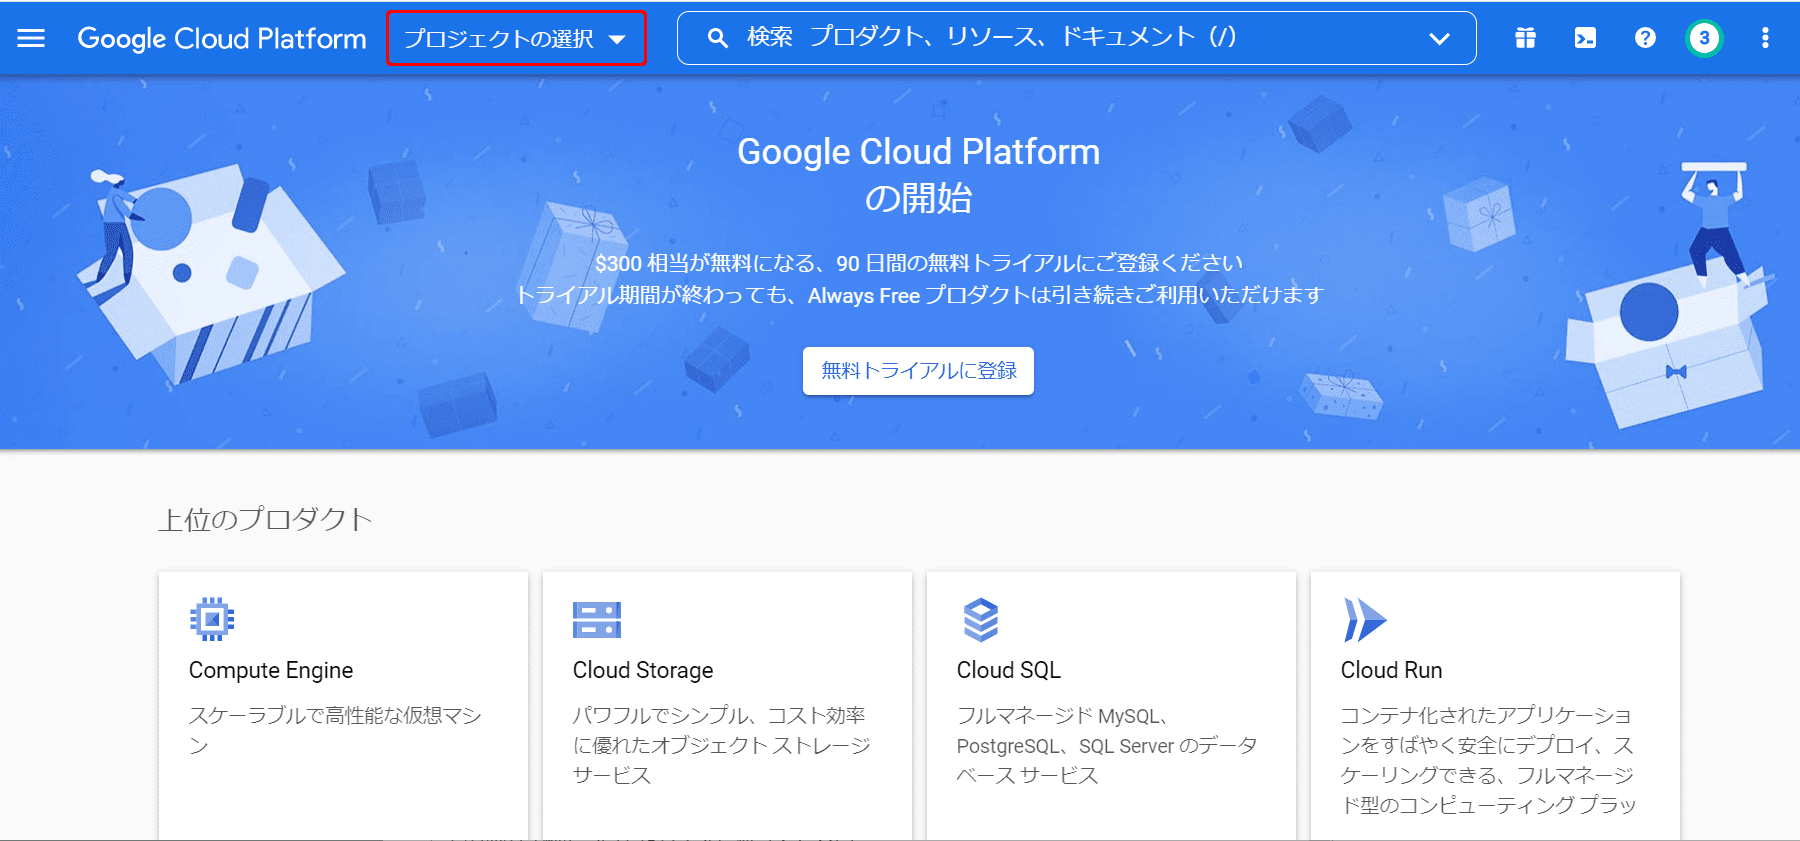Screen dimensions: 1800x841
Task: Click the Compute Engine chip icon
Action: coord(212,619)
